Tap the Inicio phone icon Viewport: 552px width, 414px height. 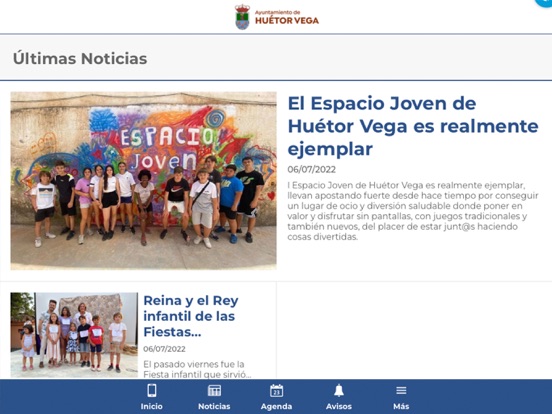pos(152,390)
